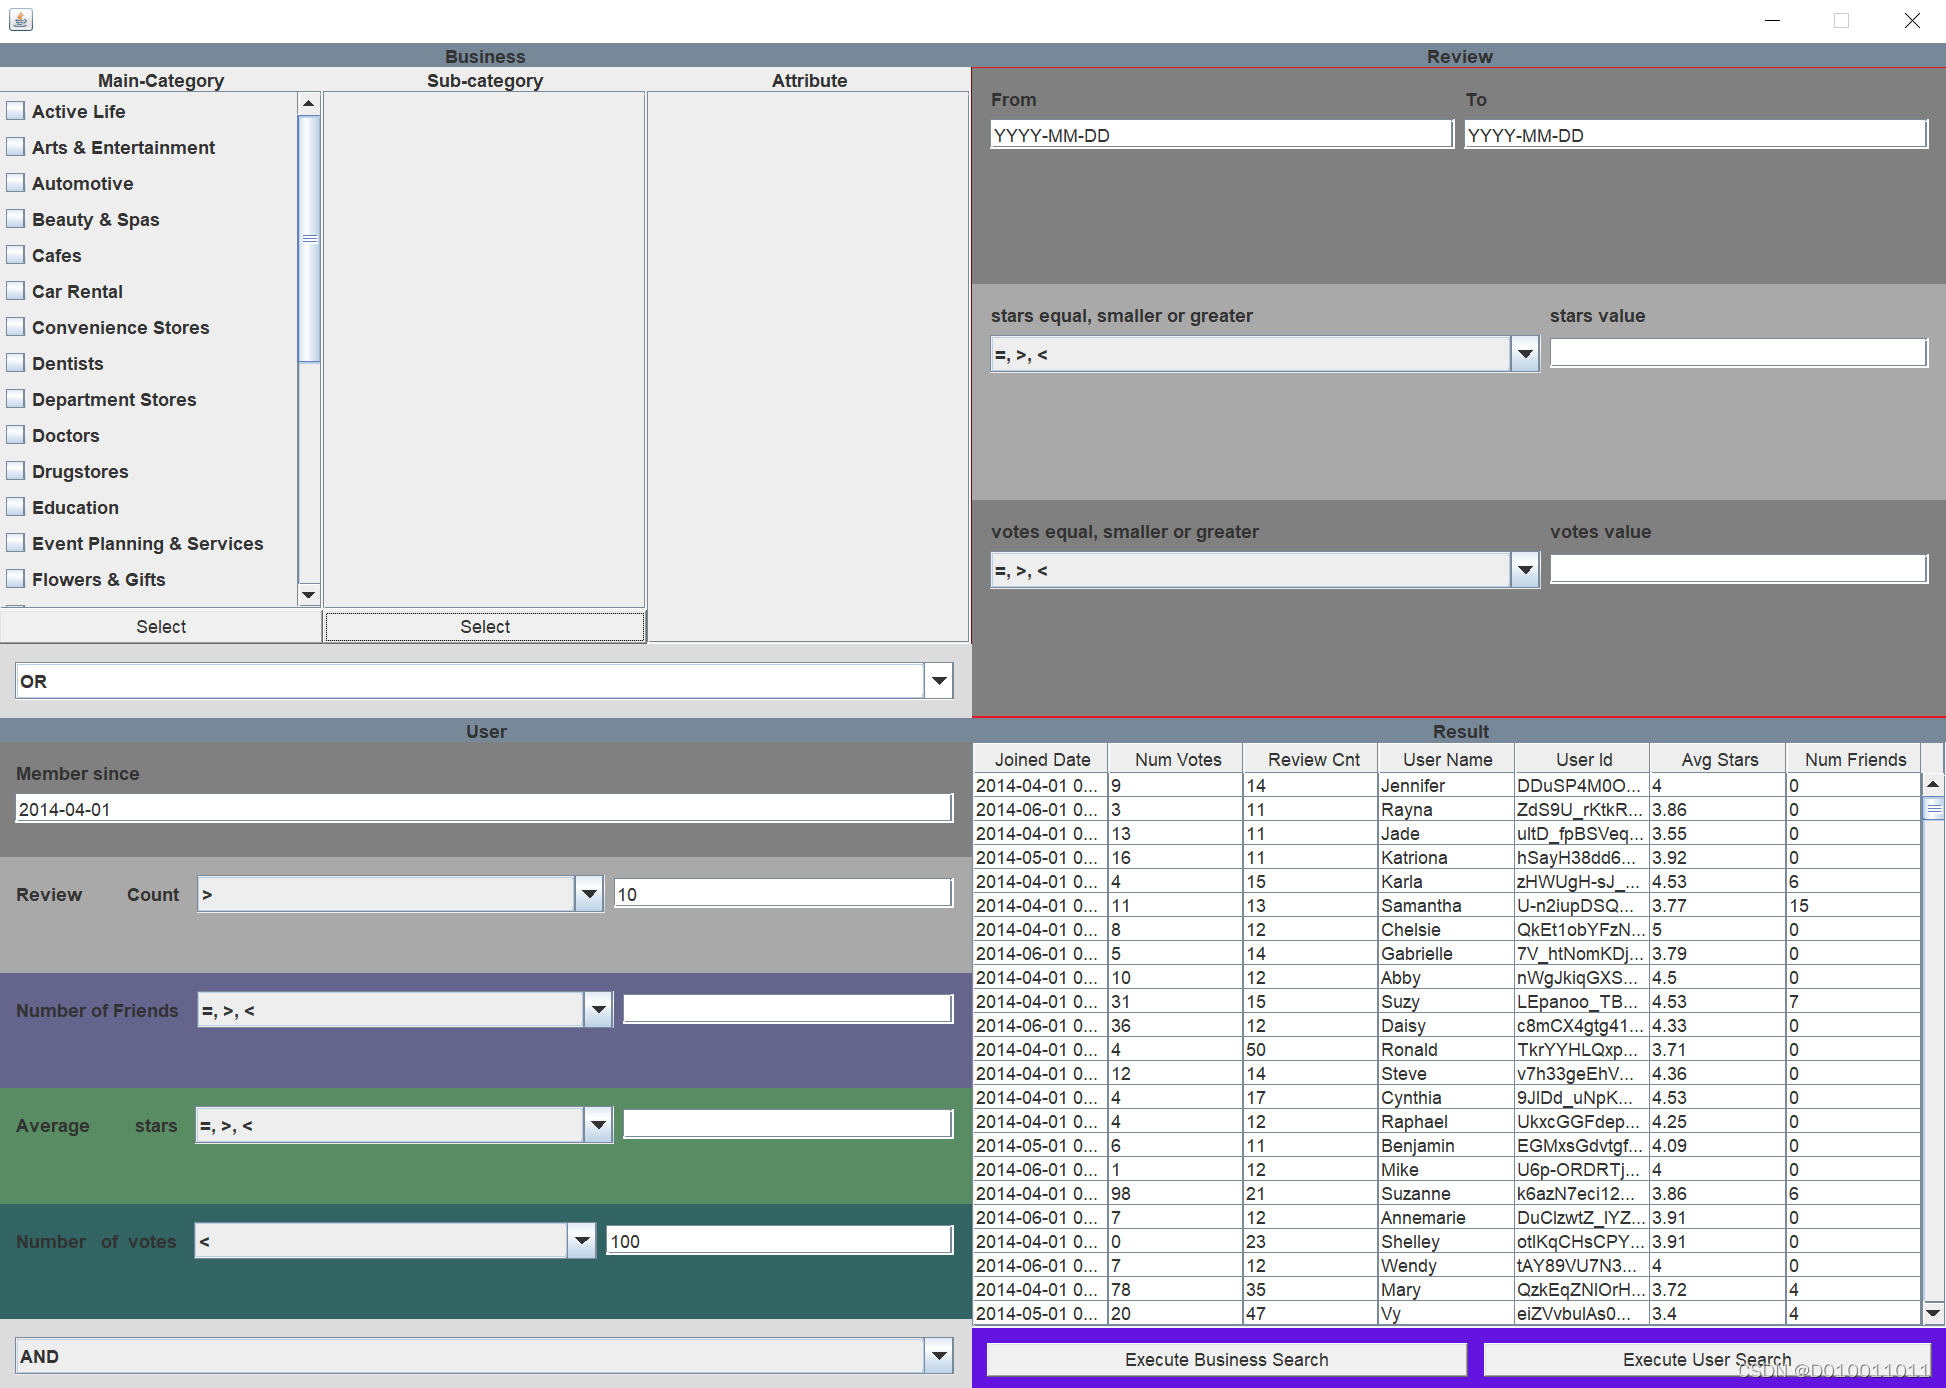Click Select button under Main-Category list

click(x=161, y=626)
